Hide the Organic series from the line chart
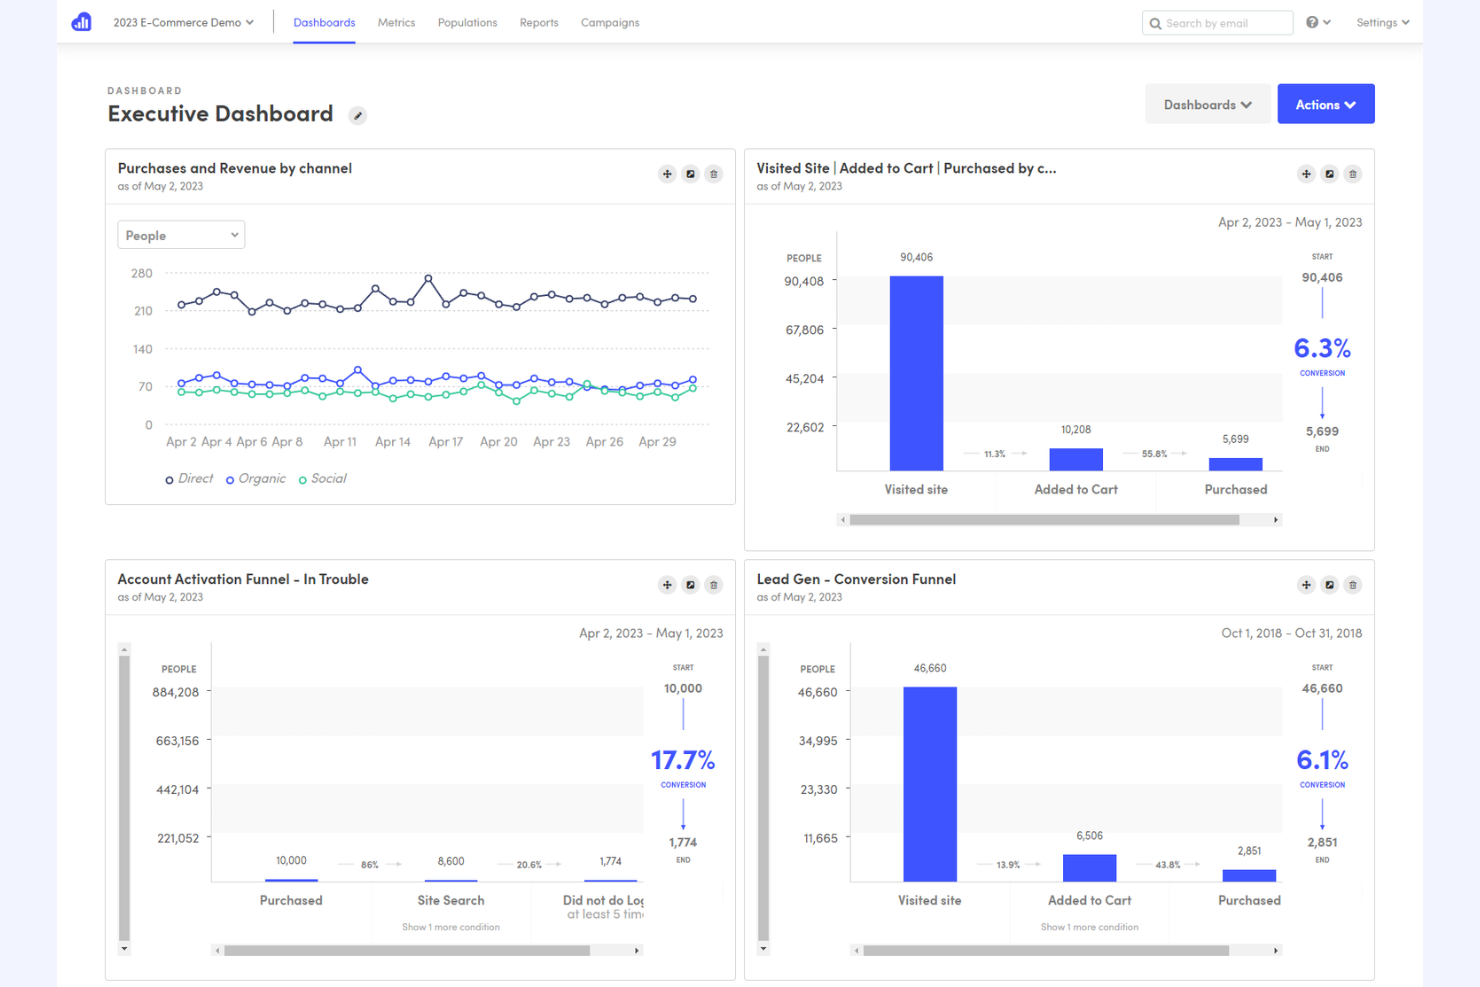This screenshot has height=987, width=1480. tap(256, 478)
